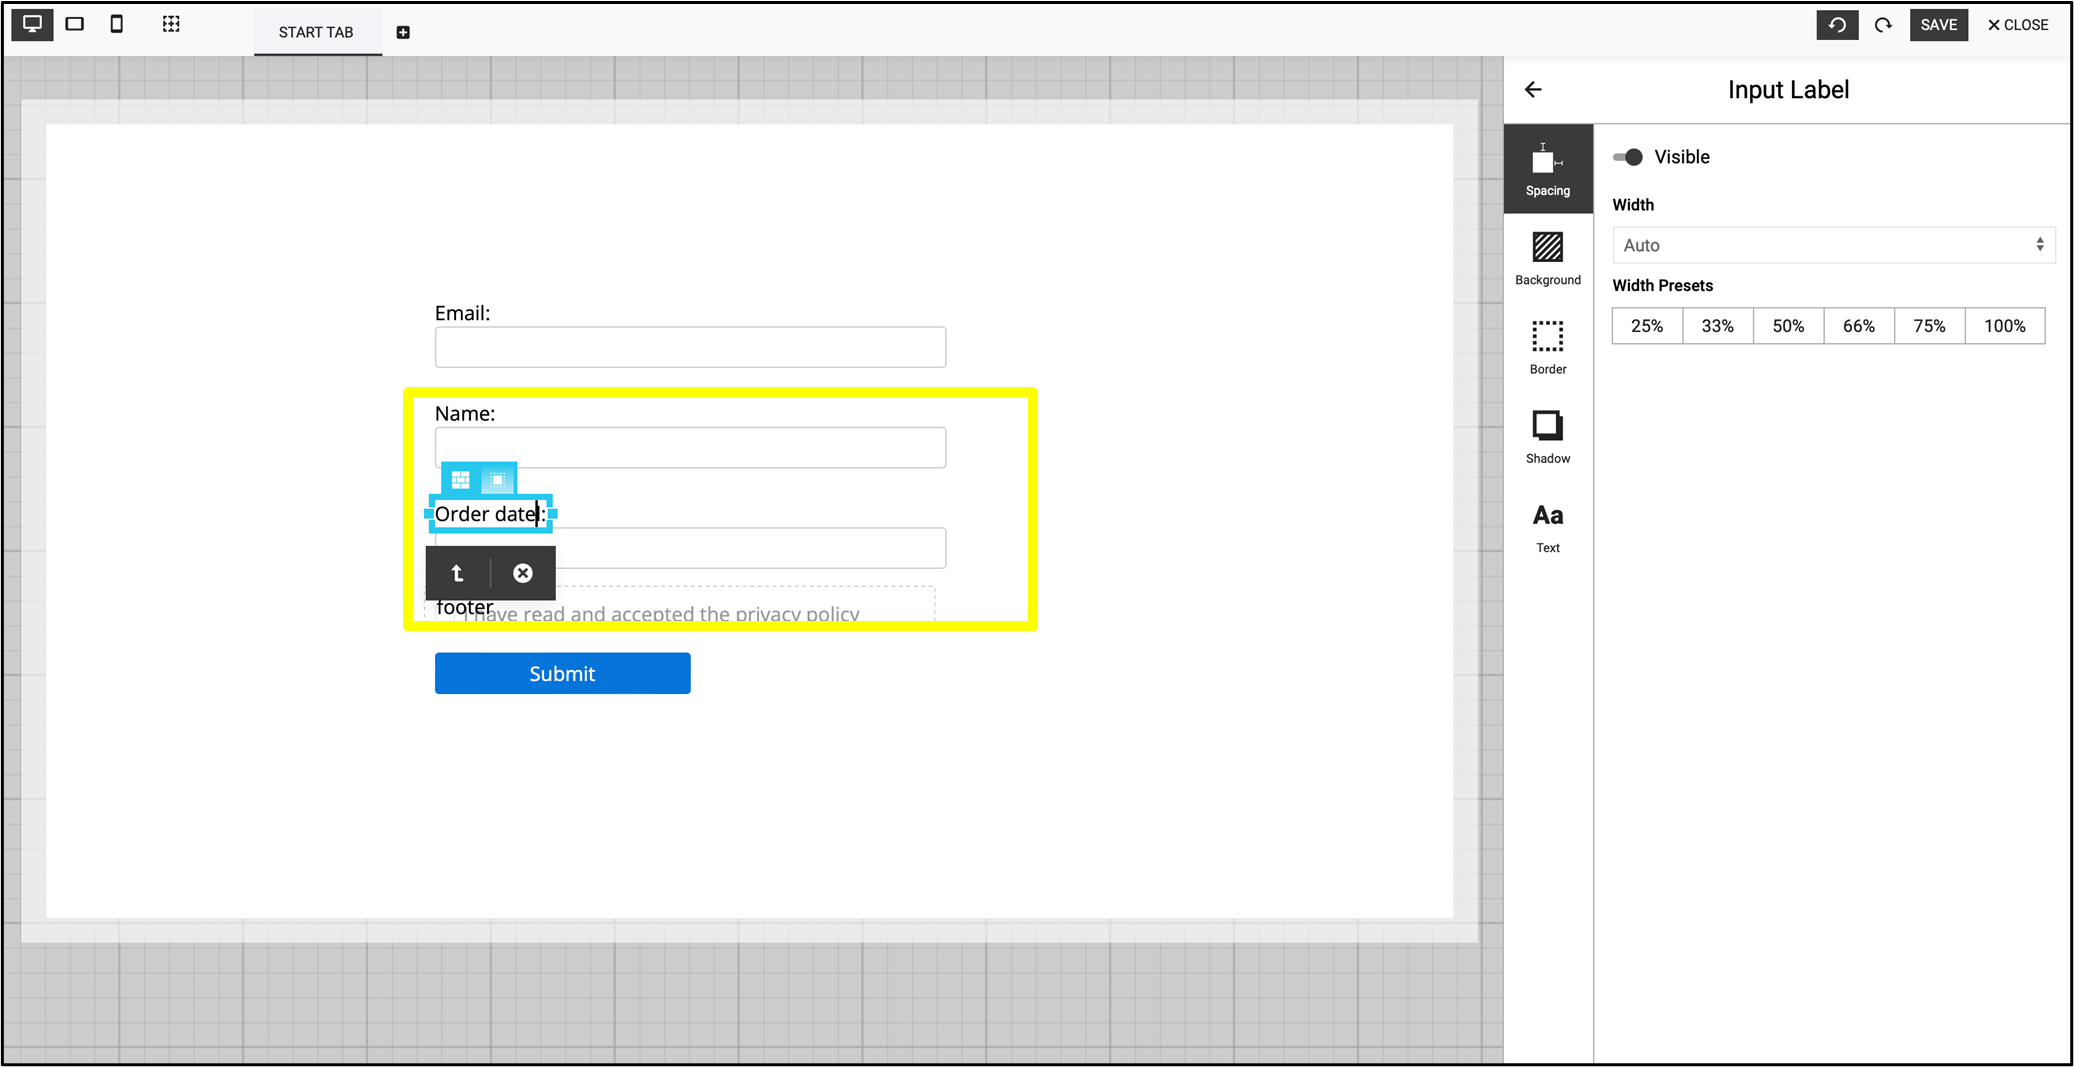Select parent element with up arrow
The width and height of the screenshot is (2074, 1067).
[457, 573]
